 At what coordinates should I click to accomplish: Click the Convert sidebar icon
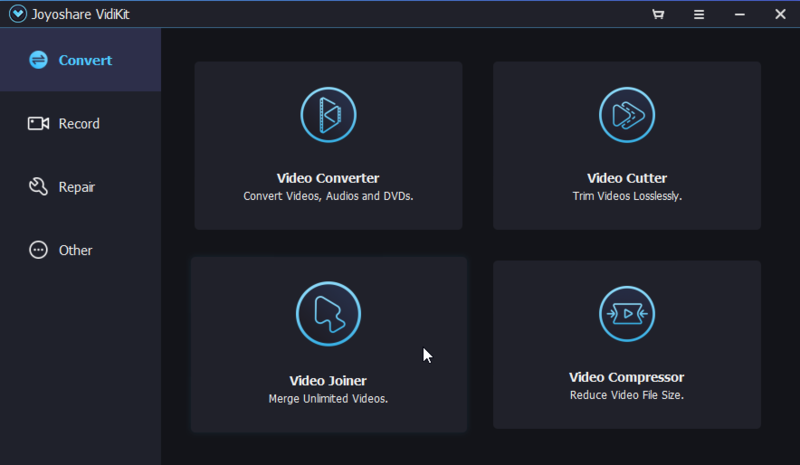pos(38,60)
